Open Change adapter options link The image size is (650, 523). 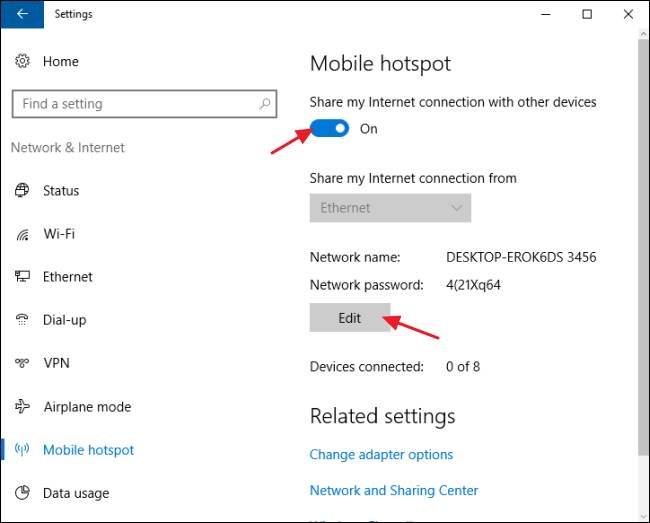coord(381,455)
